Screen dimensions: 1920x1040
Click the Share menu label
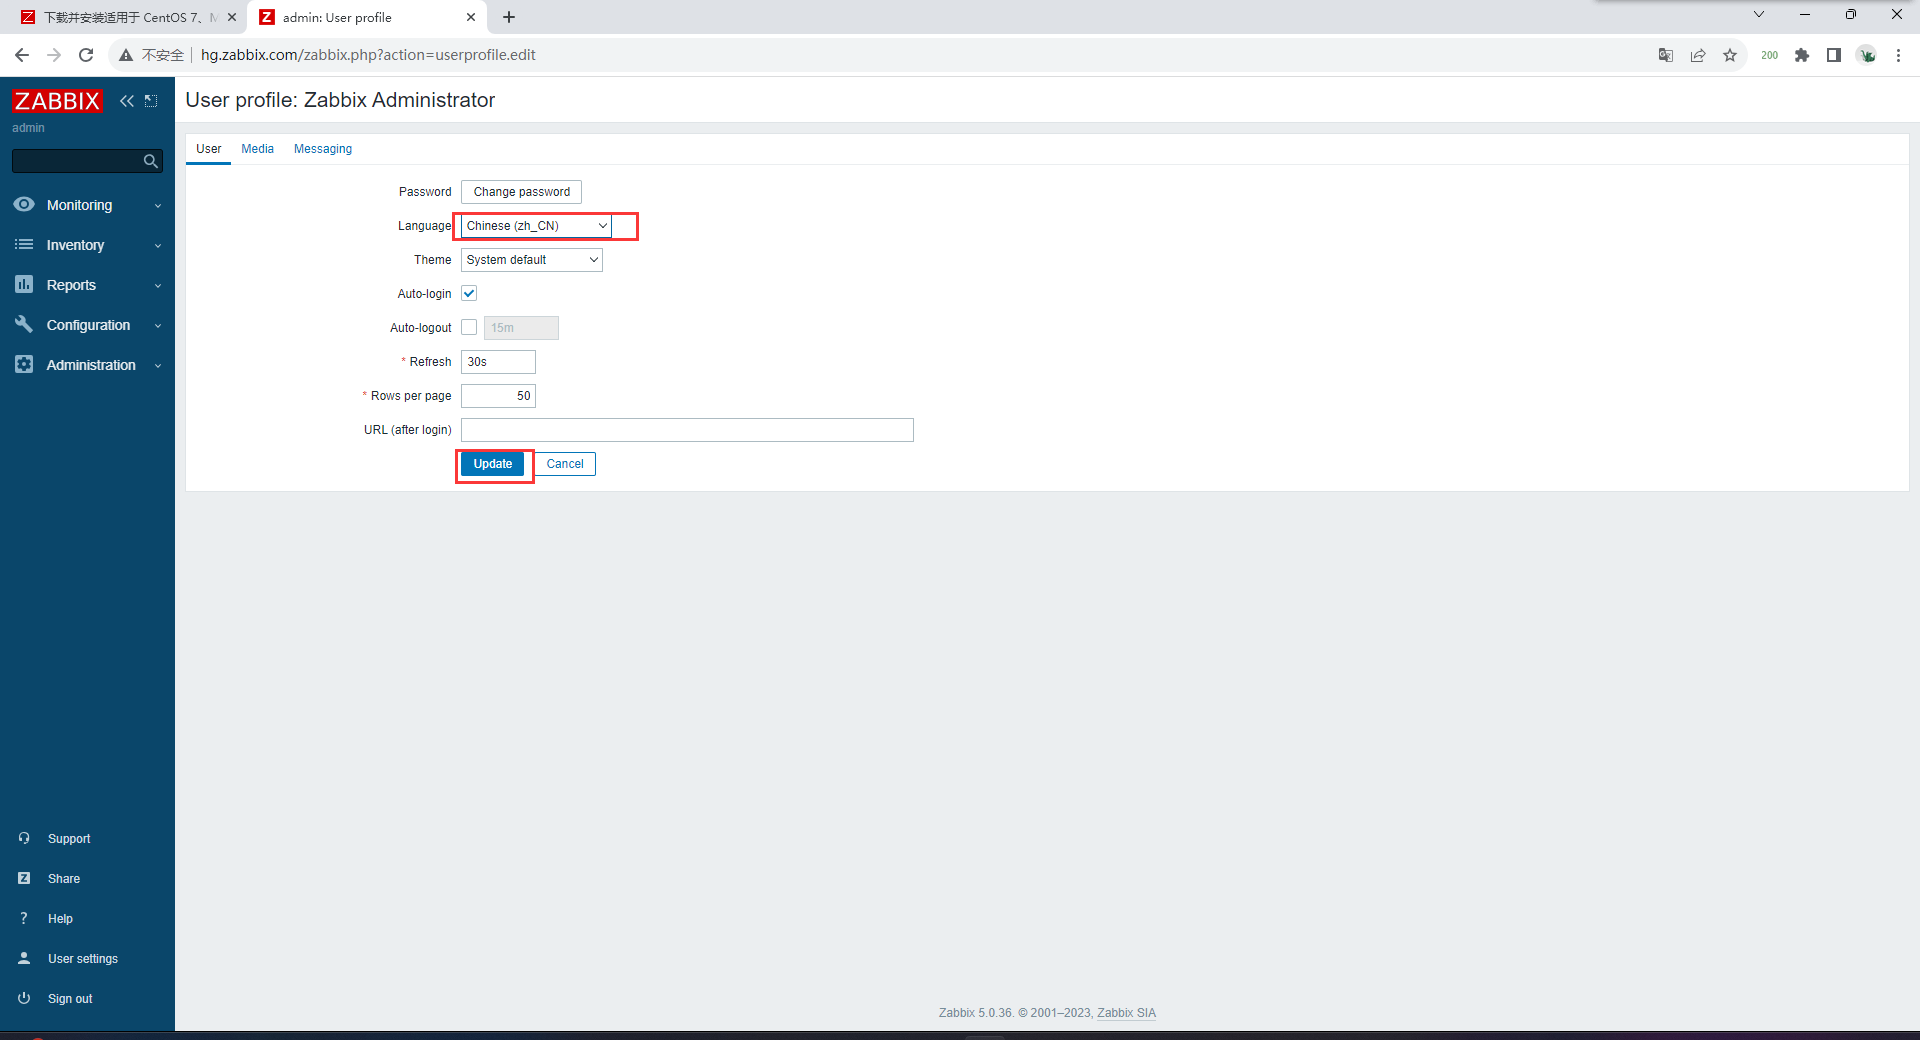pos(64,879)
